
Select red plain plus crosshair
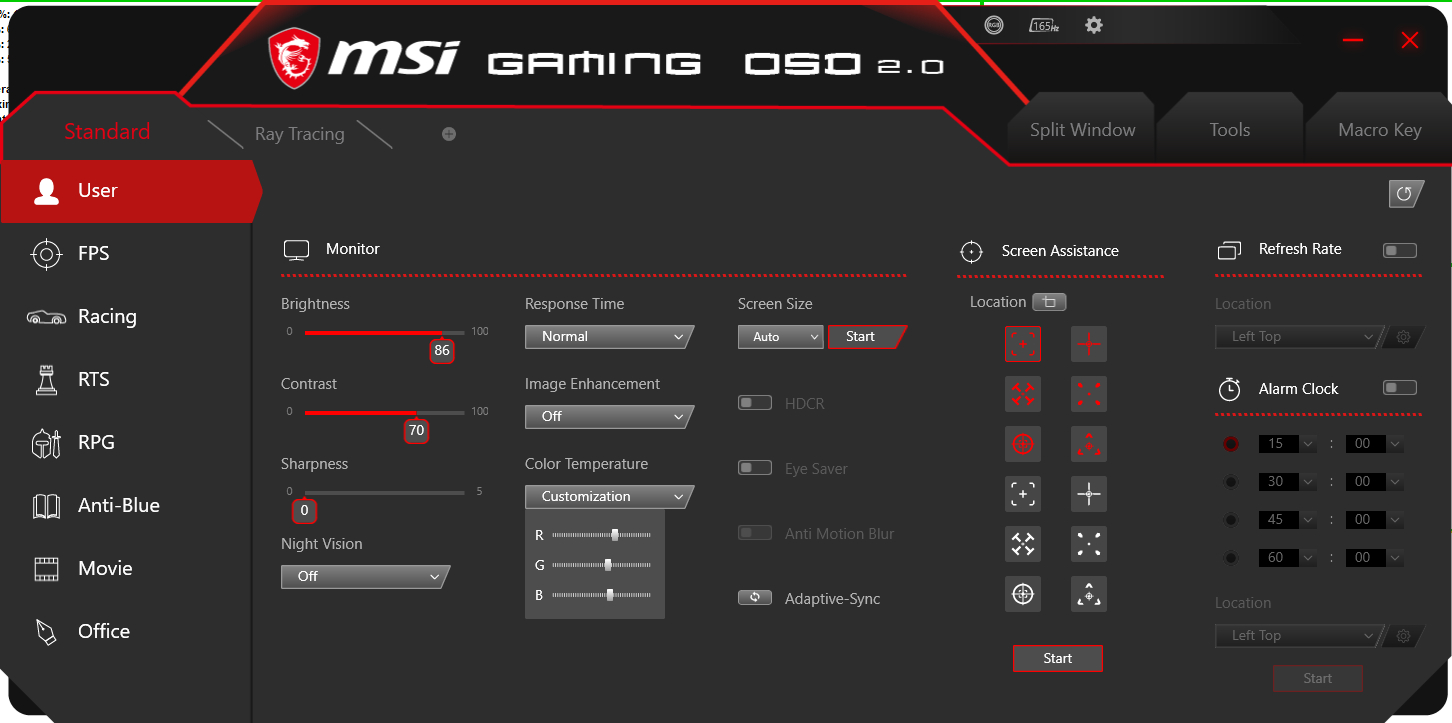(1089, 344)
